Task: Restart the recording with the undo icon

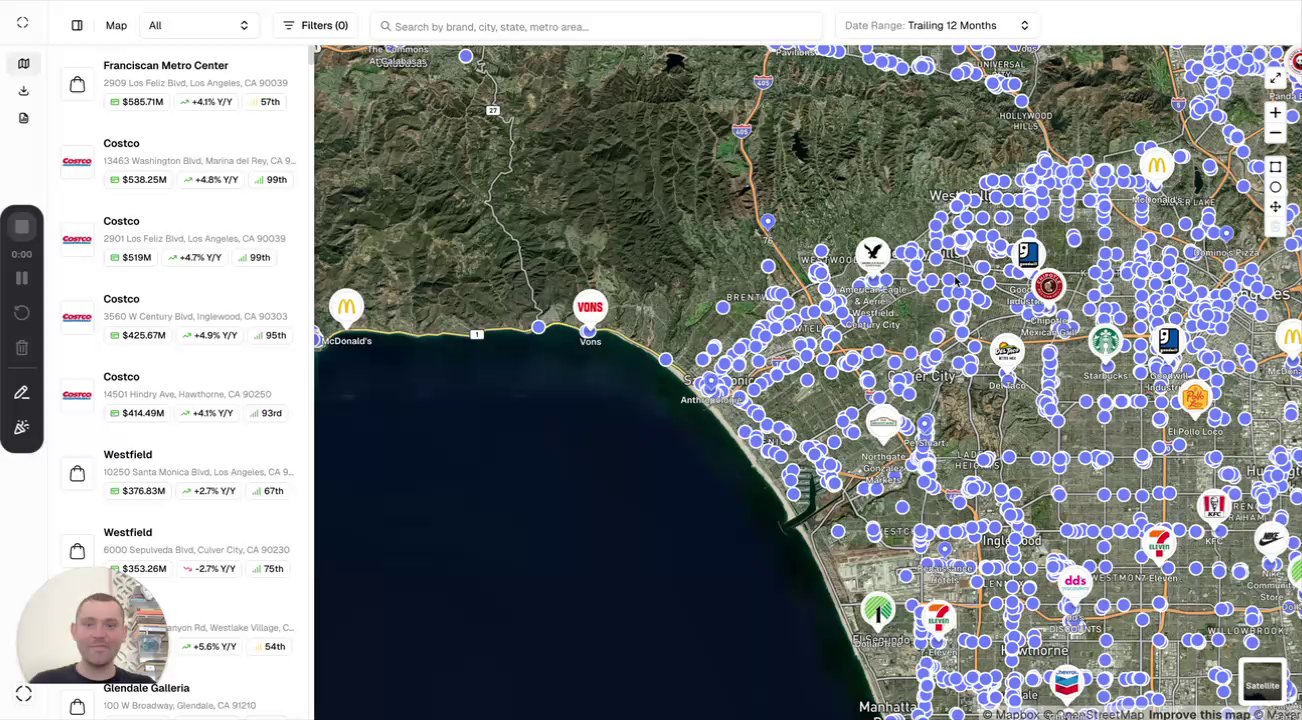Action: coord(22,313)
